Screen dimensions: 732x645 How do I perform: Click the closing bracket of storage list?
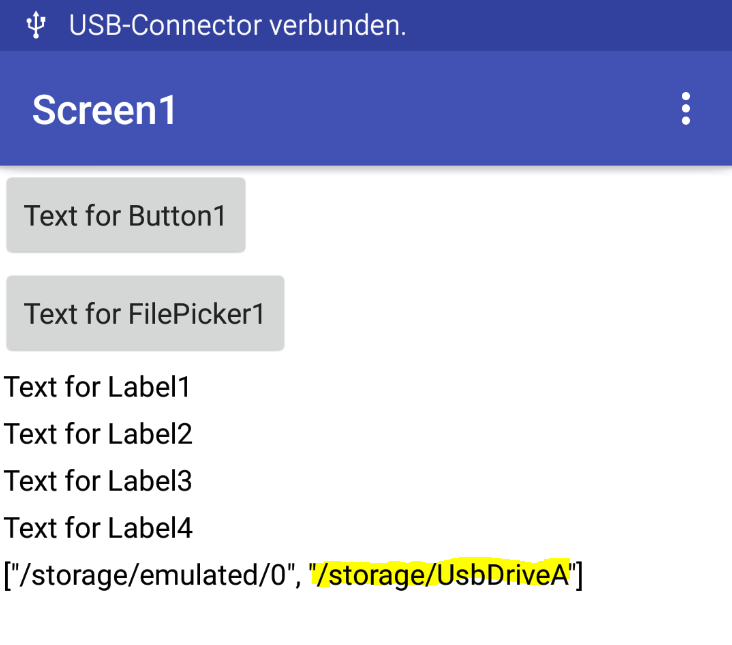coord(579,576)
